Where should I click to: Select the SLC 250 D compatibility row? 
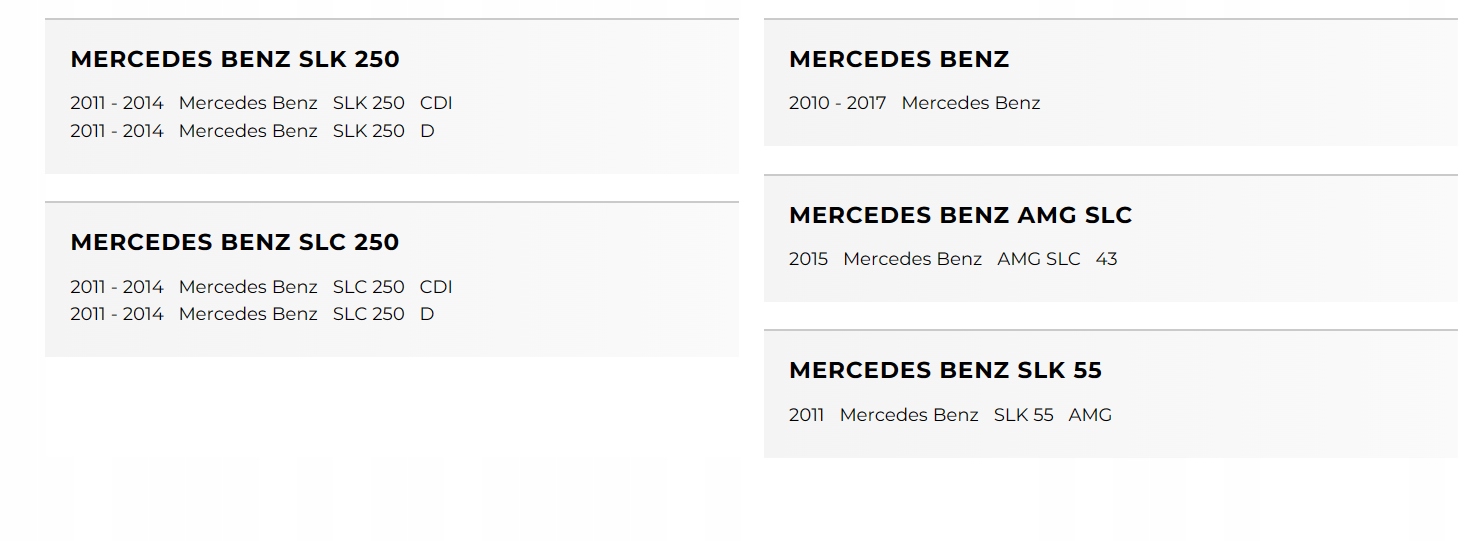pyautogui.click(x=252, y=314)
